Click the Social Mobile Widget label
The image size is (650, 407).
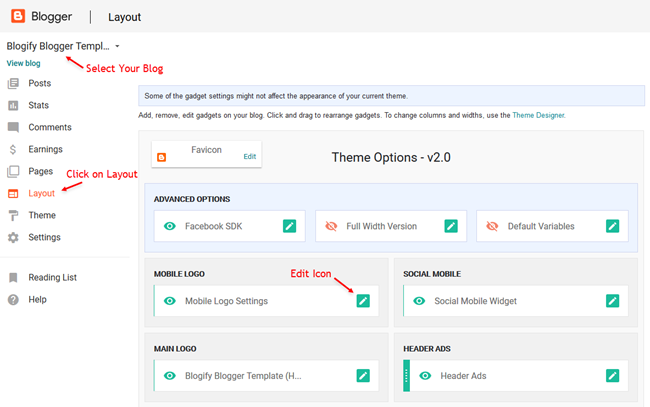(475, 301)
